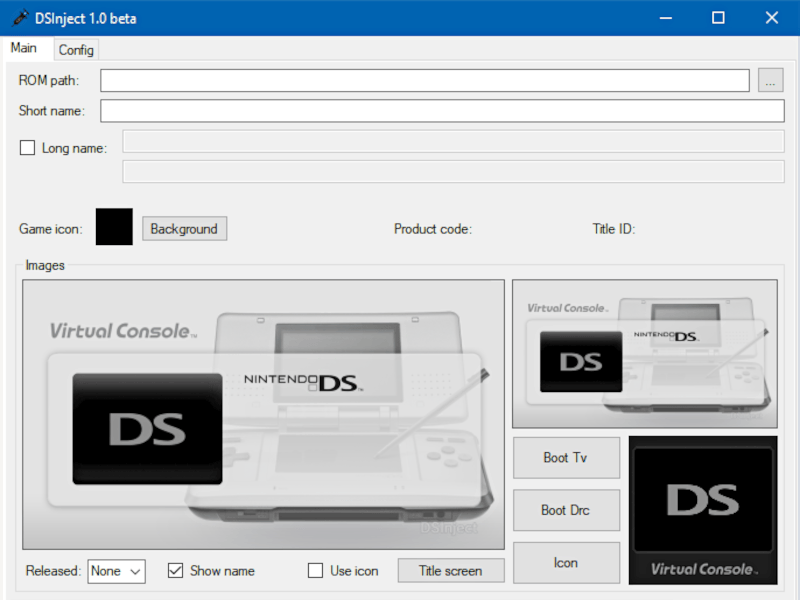
Task: Click the Boot Drc button
Action: pos(566,510)
